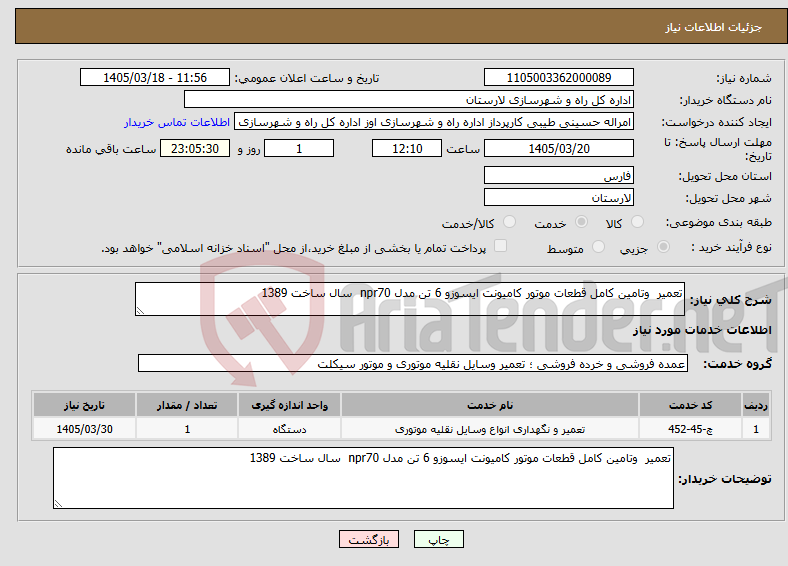
Task: Click the شرح کلی نیاز description textarea
Action: click(x=410, y=299)
